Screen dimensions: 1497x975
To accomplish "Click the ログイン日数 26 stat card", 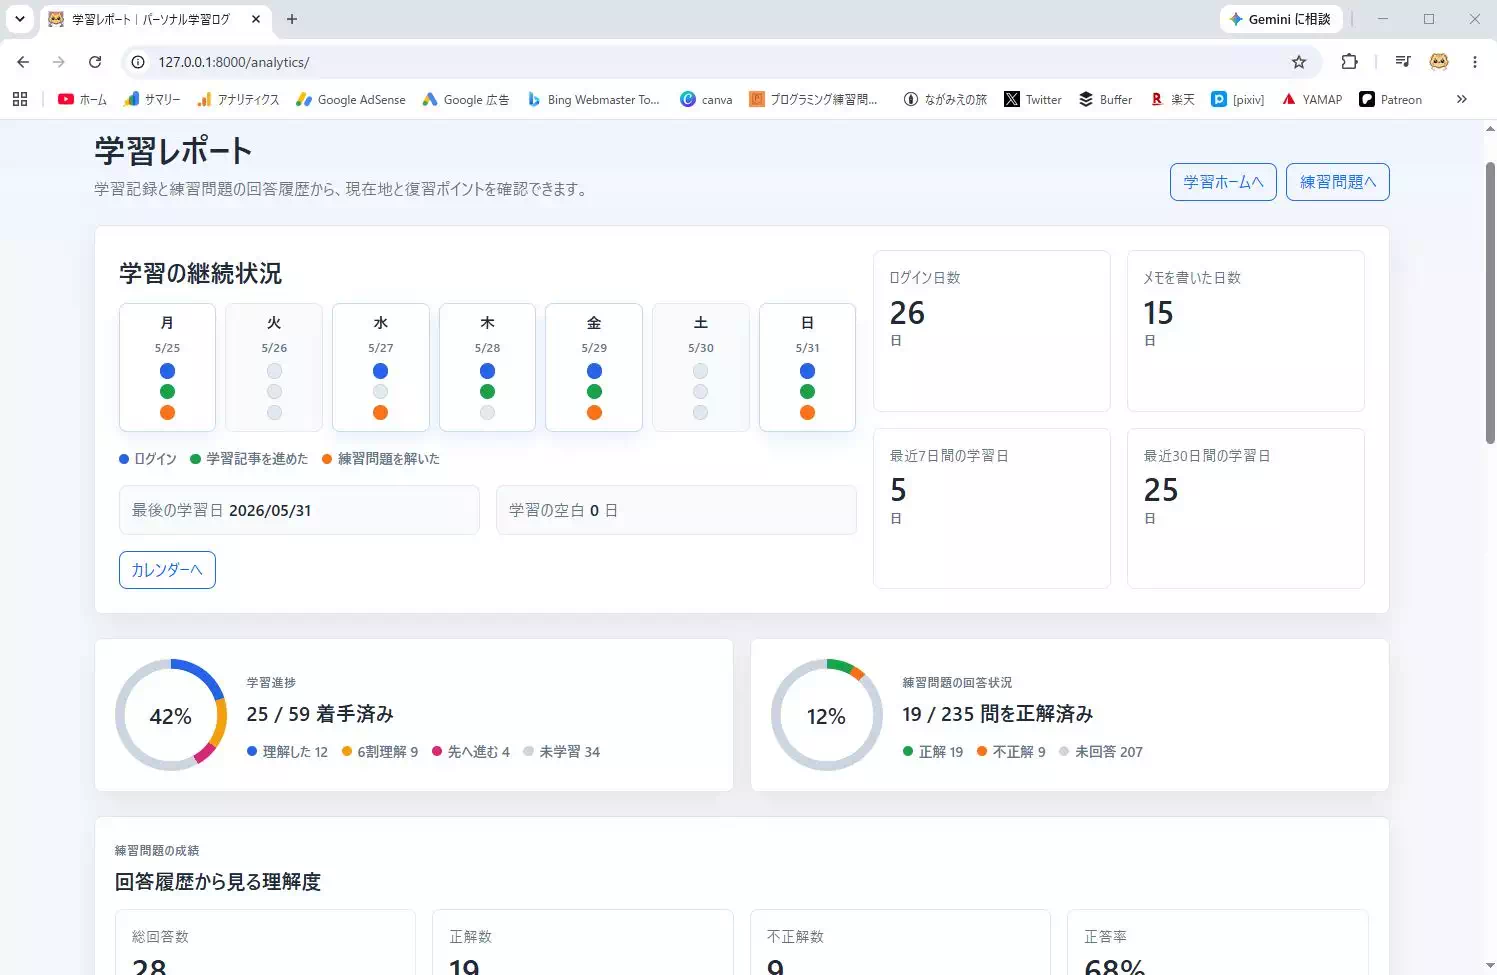I will [x=992, y=331].
